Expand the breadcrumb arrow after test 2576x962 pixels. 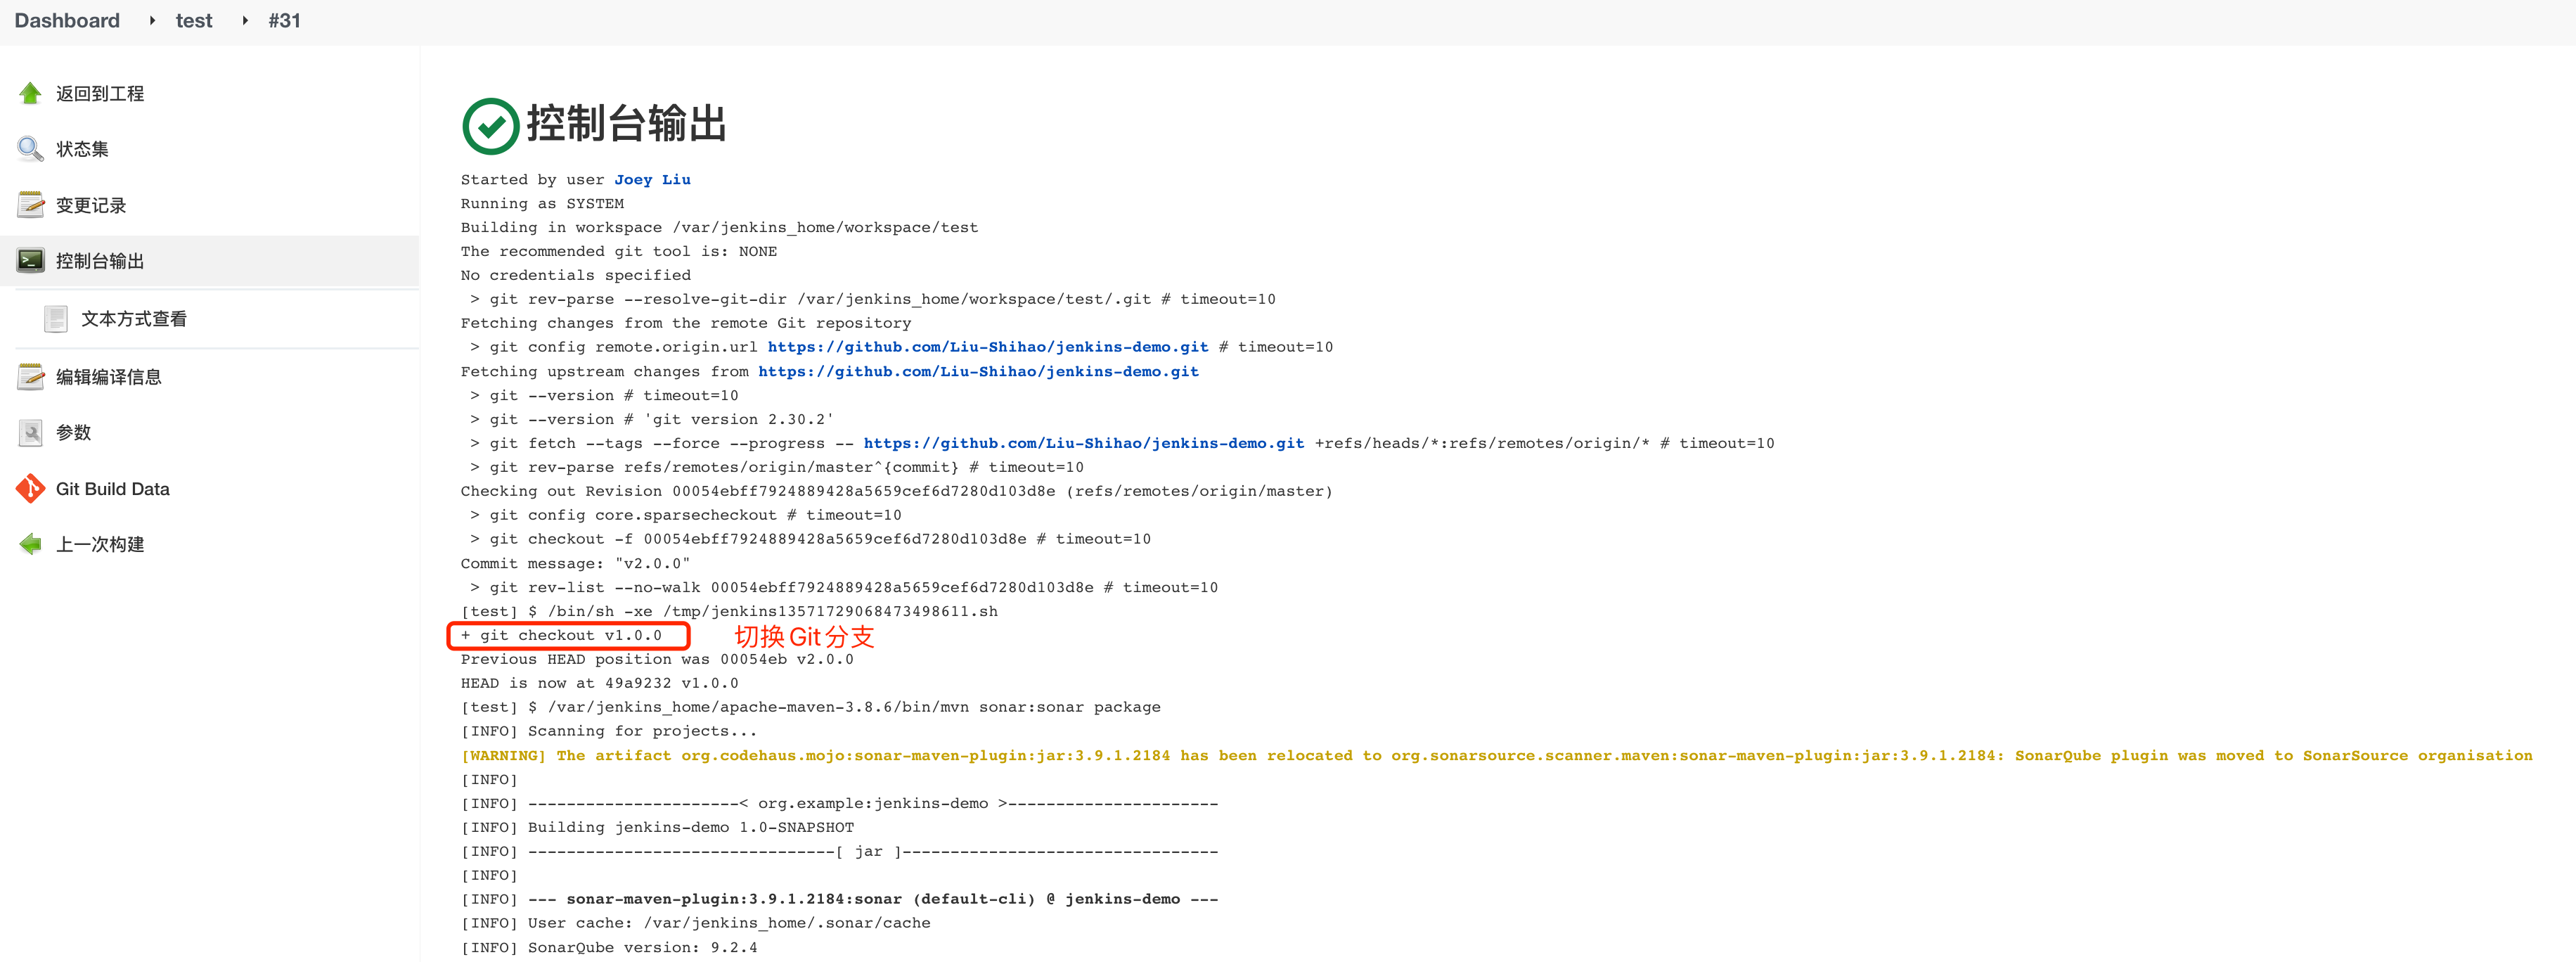(x=245, y=21)
